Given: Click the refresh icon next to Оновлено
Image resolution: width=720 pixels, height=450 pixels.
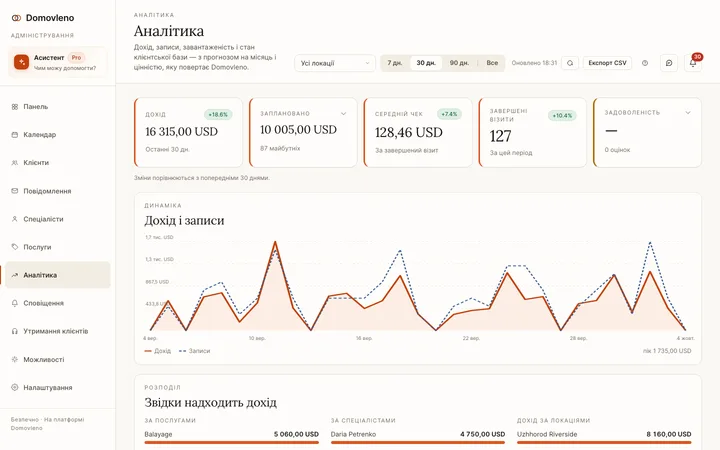Looking at the screenshot, I should (x=570, y=63).
